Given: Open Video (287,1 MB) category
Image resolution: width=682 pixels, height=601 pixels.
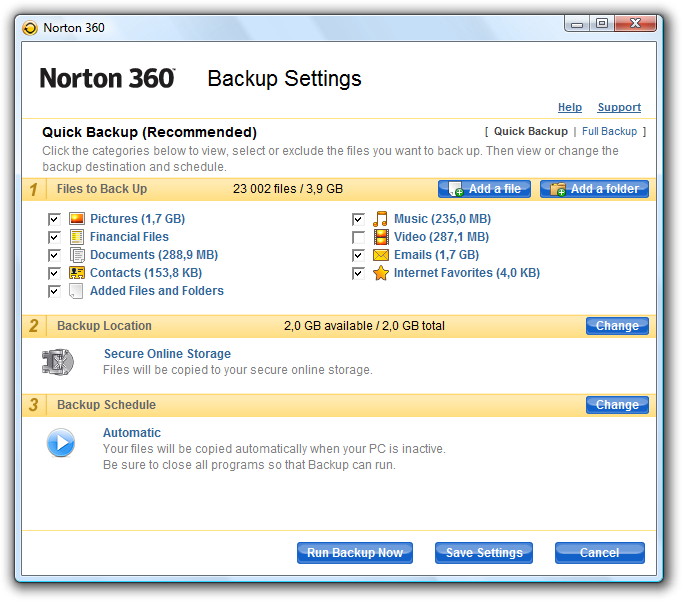Looking at the screenshot, I should pos(441,237).
